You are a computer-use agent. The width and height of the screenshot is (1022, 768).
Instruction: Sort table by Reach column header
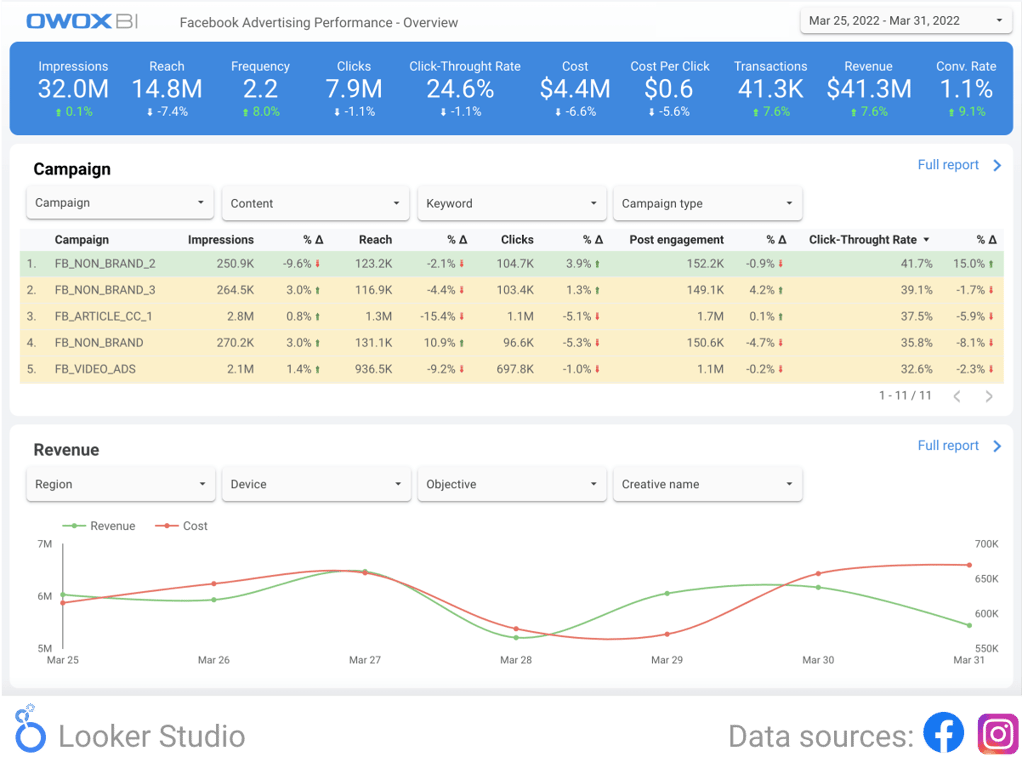tap(375, 240)
